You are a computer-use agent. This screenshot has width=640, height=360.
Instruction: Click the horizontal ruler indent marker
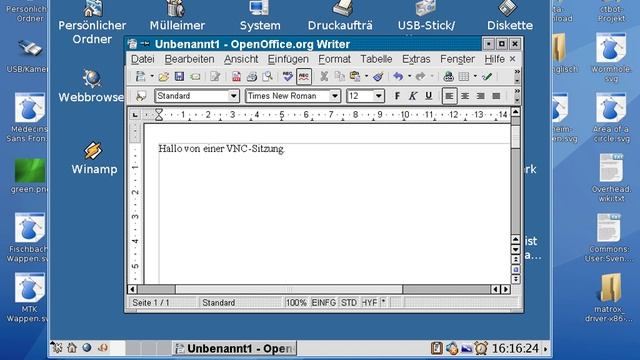tap(159, 115)
